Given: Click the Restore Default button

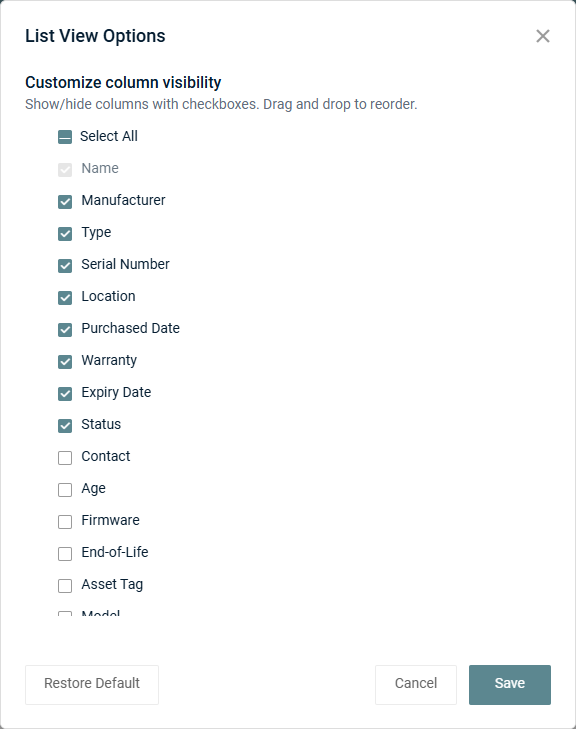Looking at the screenshot, I should 92,684.
